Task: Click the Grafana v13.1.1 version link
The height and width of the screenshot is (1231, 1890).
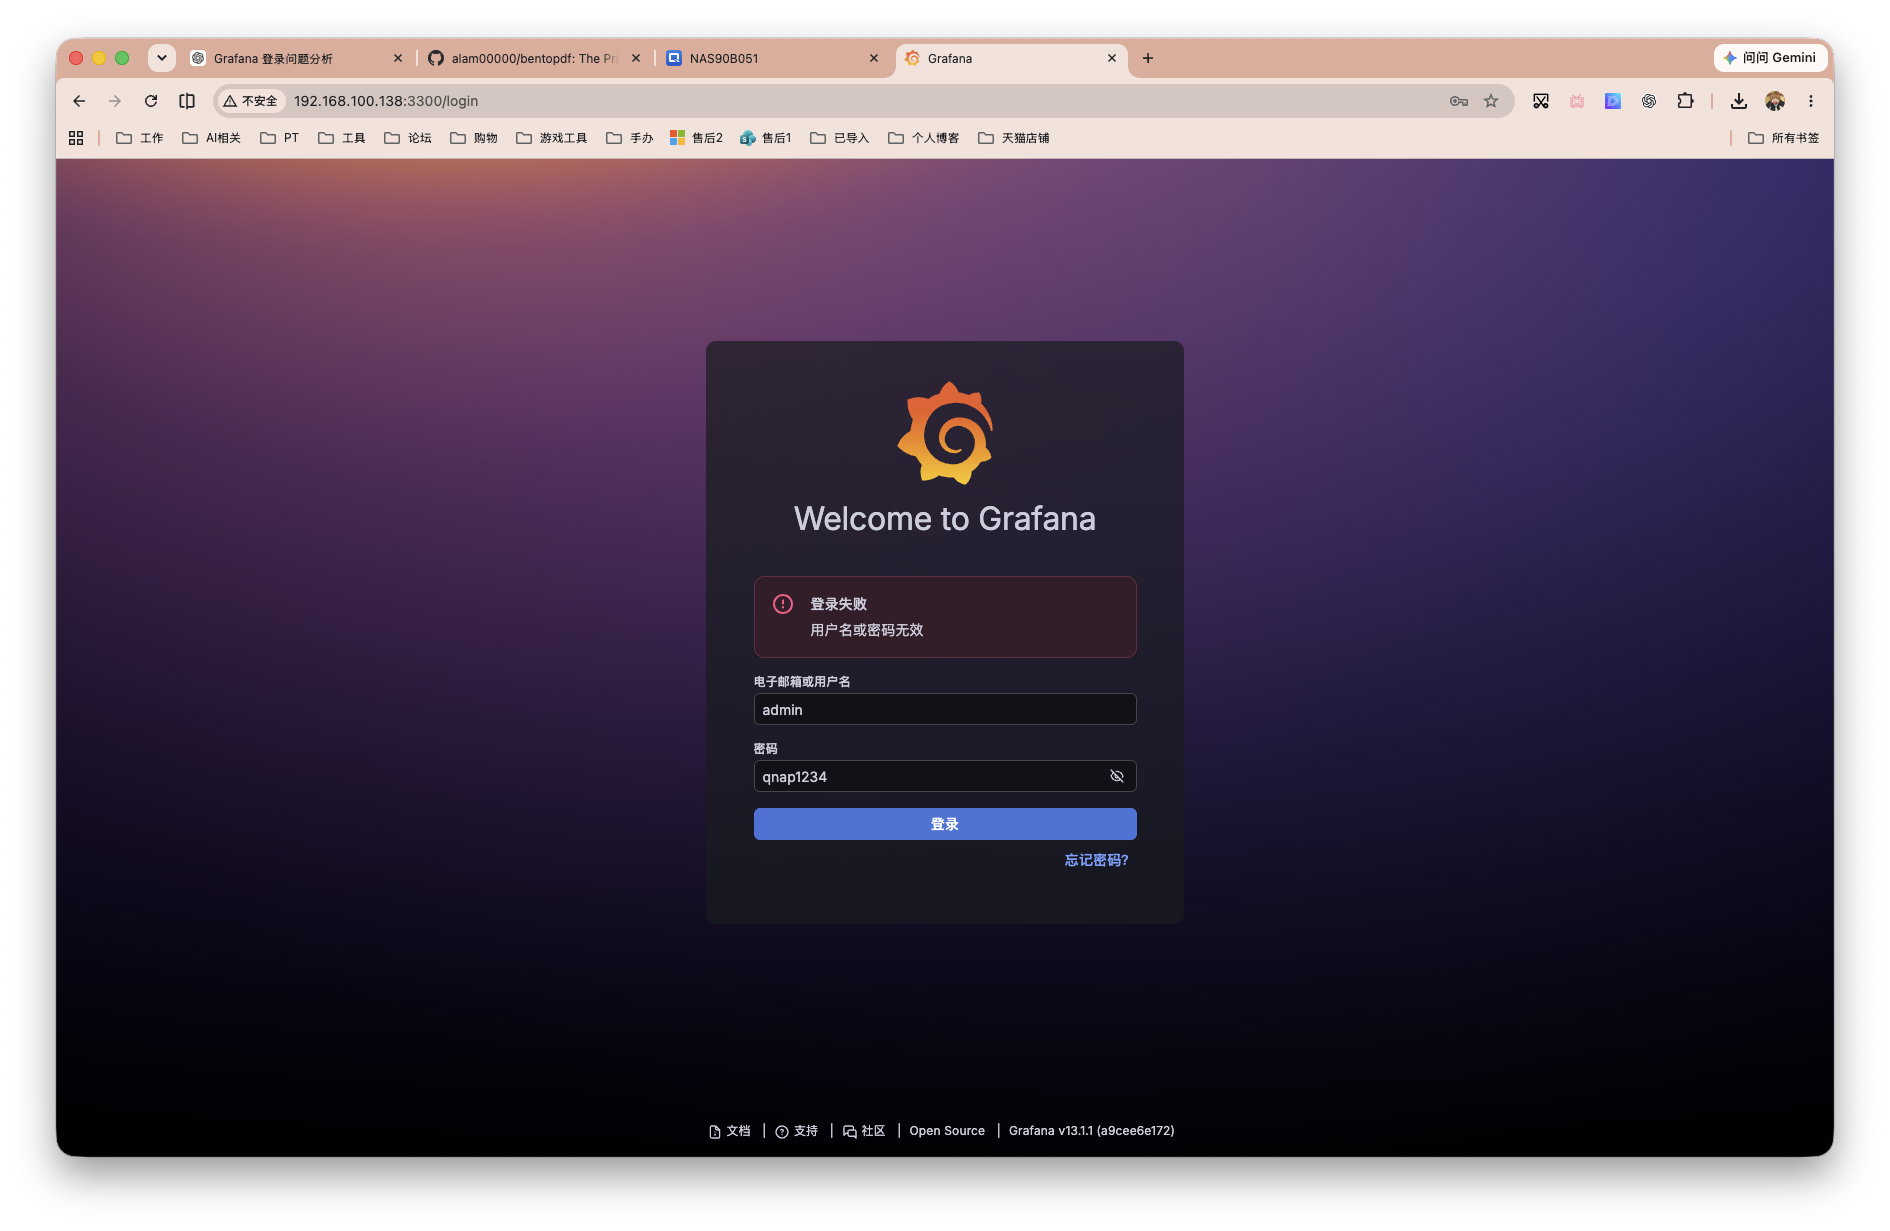Action: [1091, 1131]
